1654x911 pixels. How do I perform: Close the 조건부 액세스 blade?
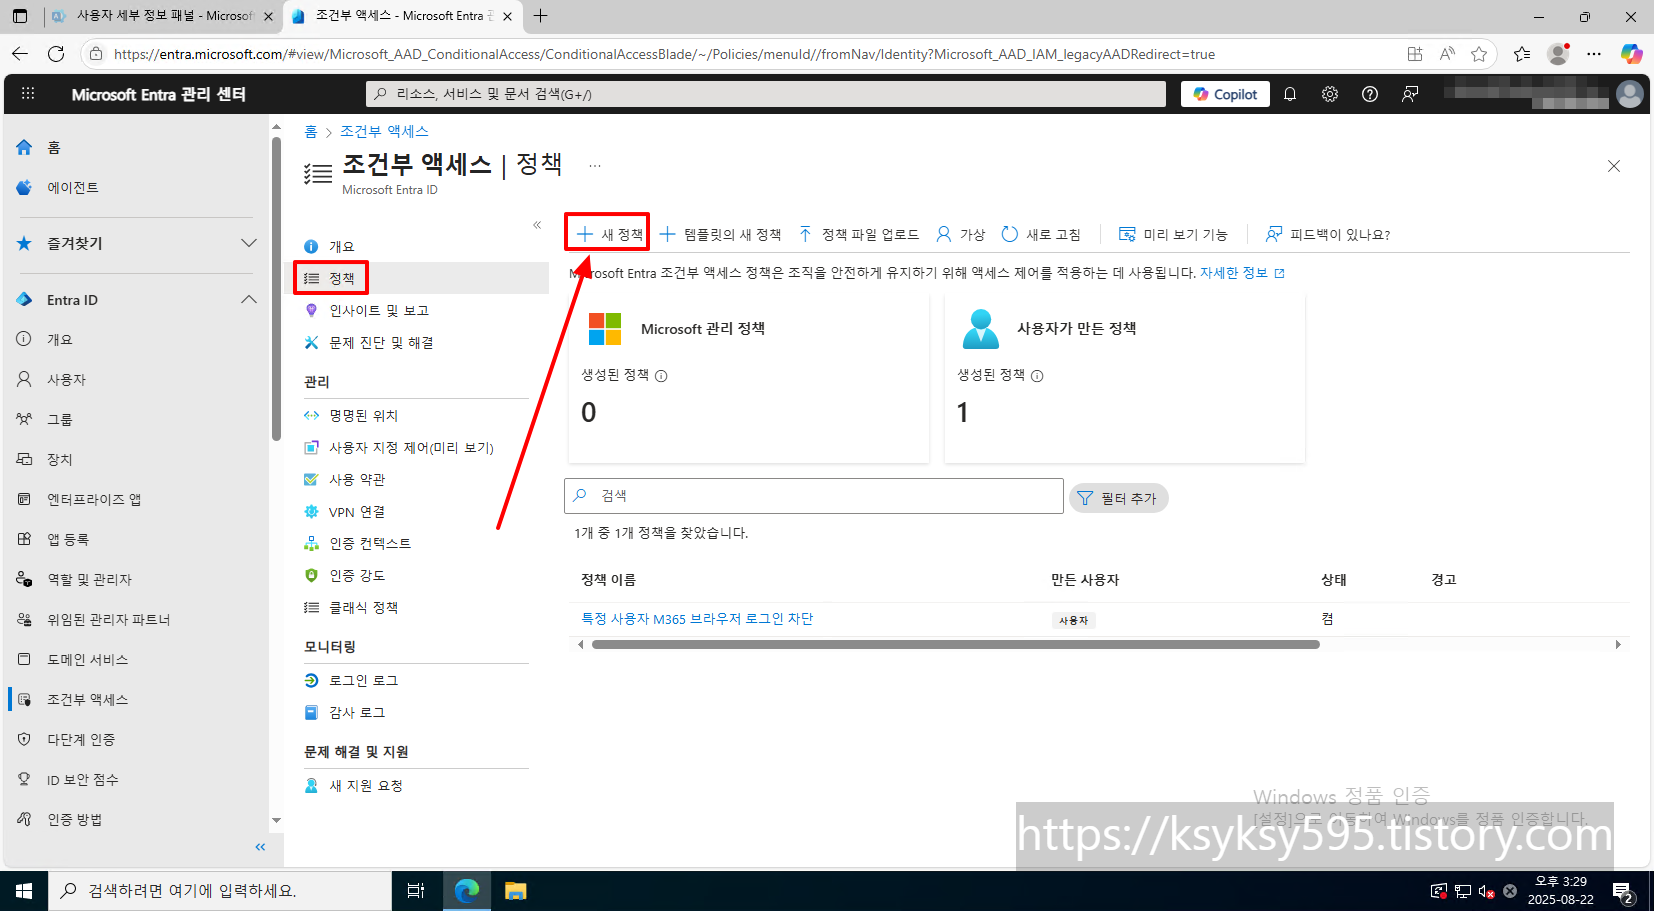1614,166
